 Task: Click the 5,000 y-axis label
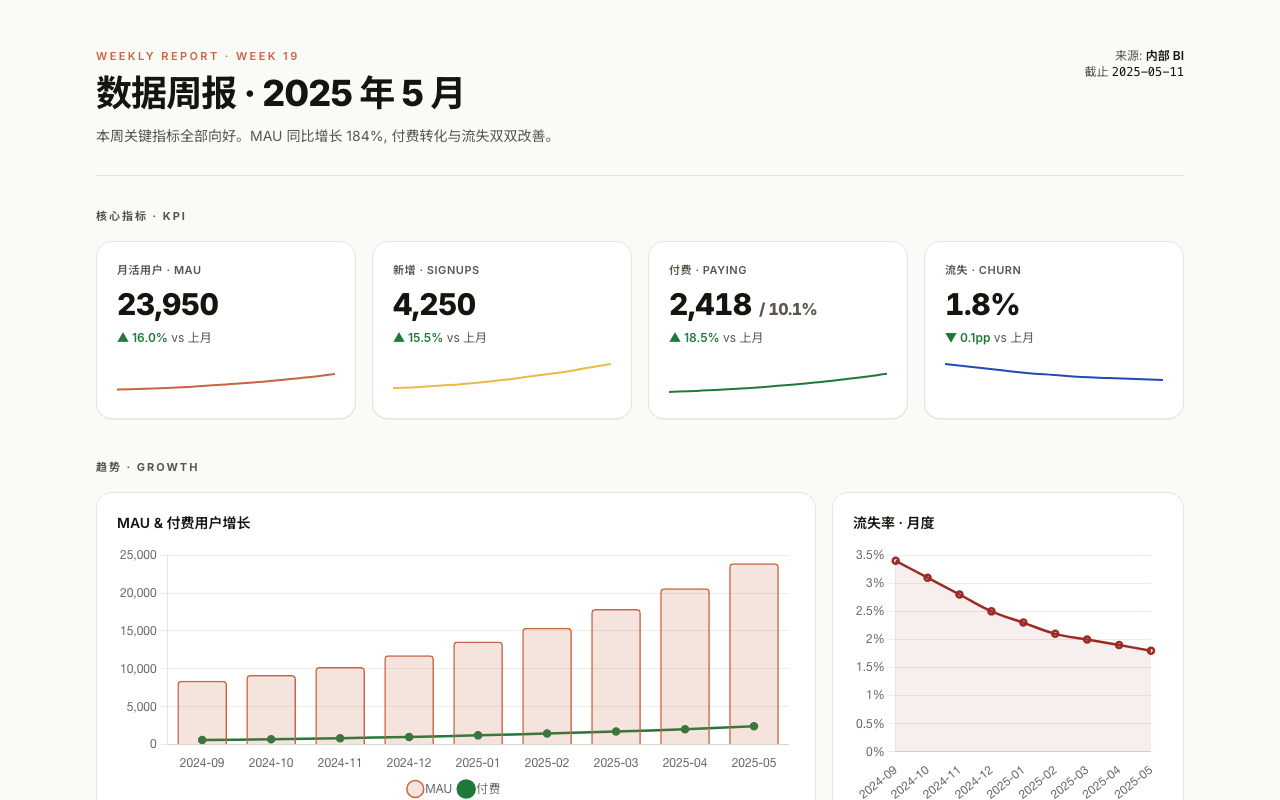coord(141,707)
